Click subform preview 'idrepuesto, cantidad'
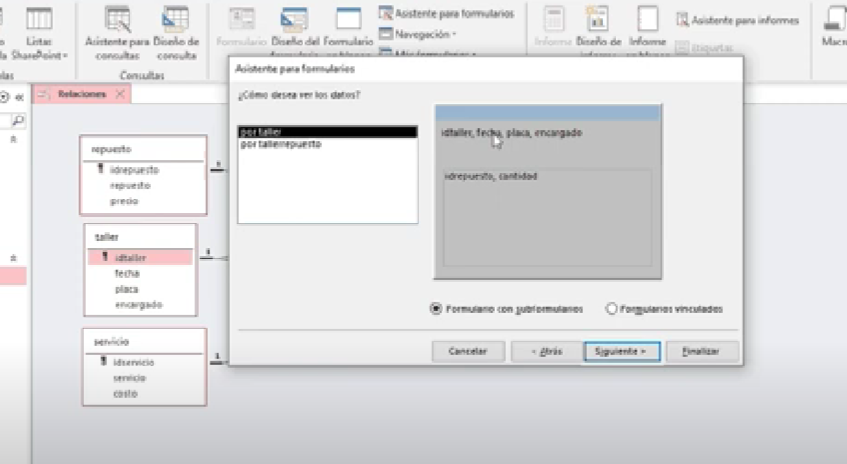This screenshot has height=464, width=847. coord(491,176)
